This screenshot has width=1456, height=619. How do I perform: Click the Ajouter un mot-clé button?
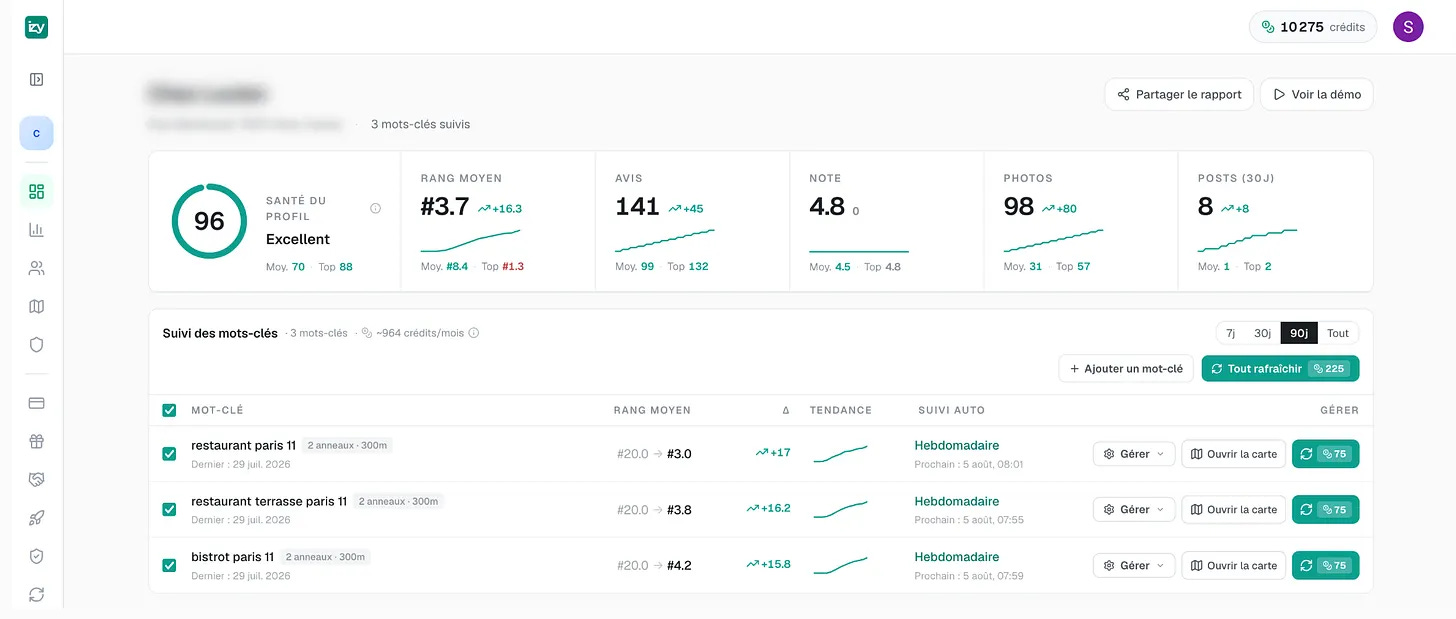1126,369
